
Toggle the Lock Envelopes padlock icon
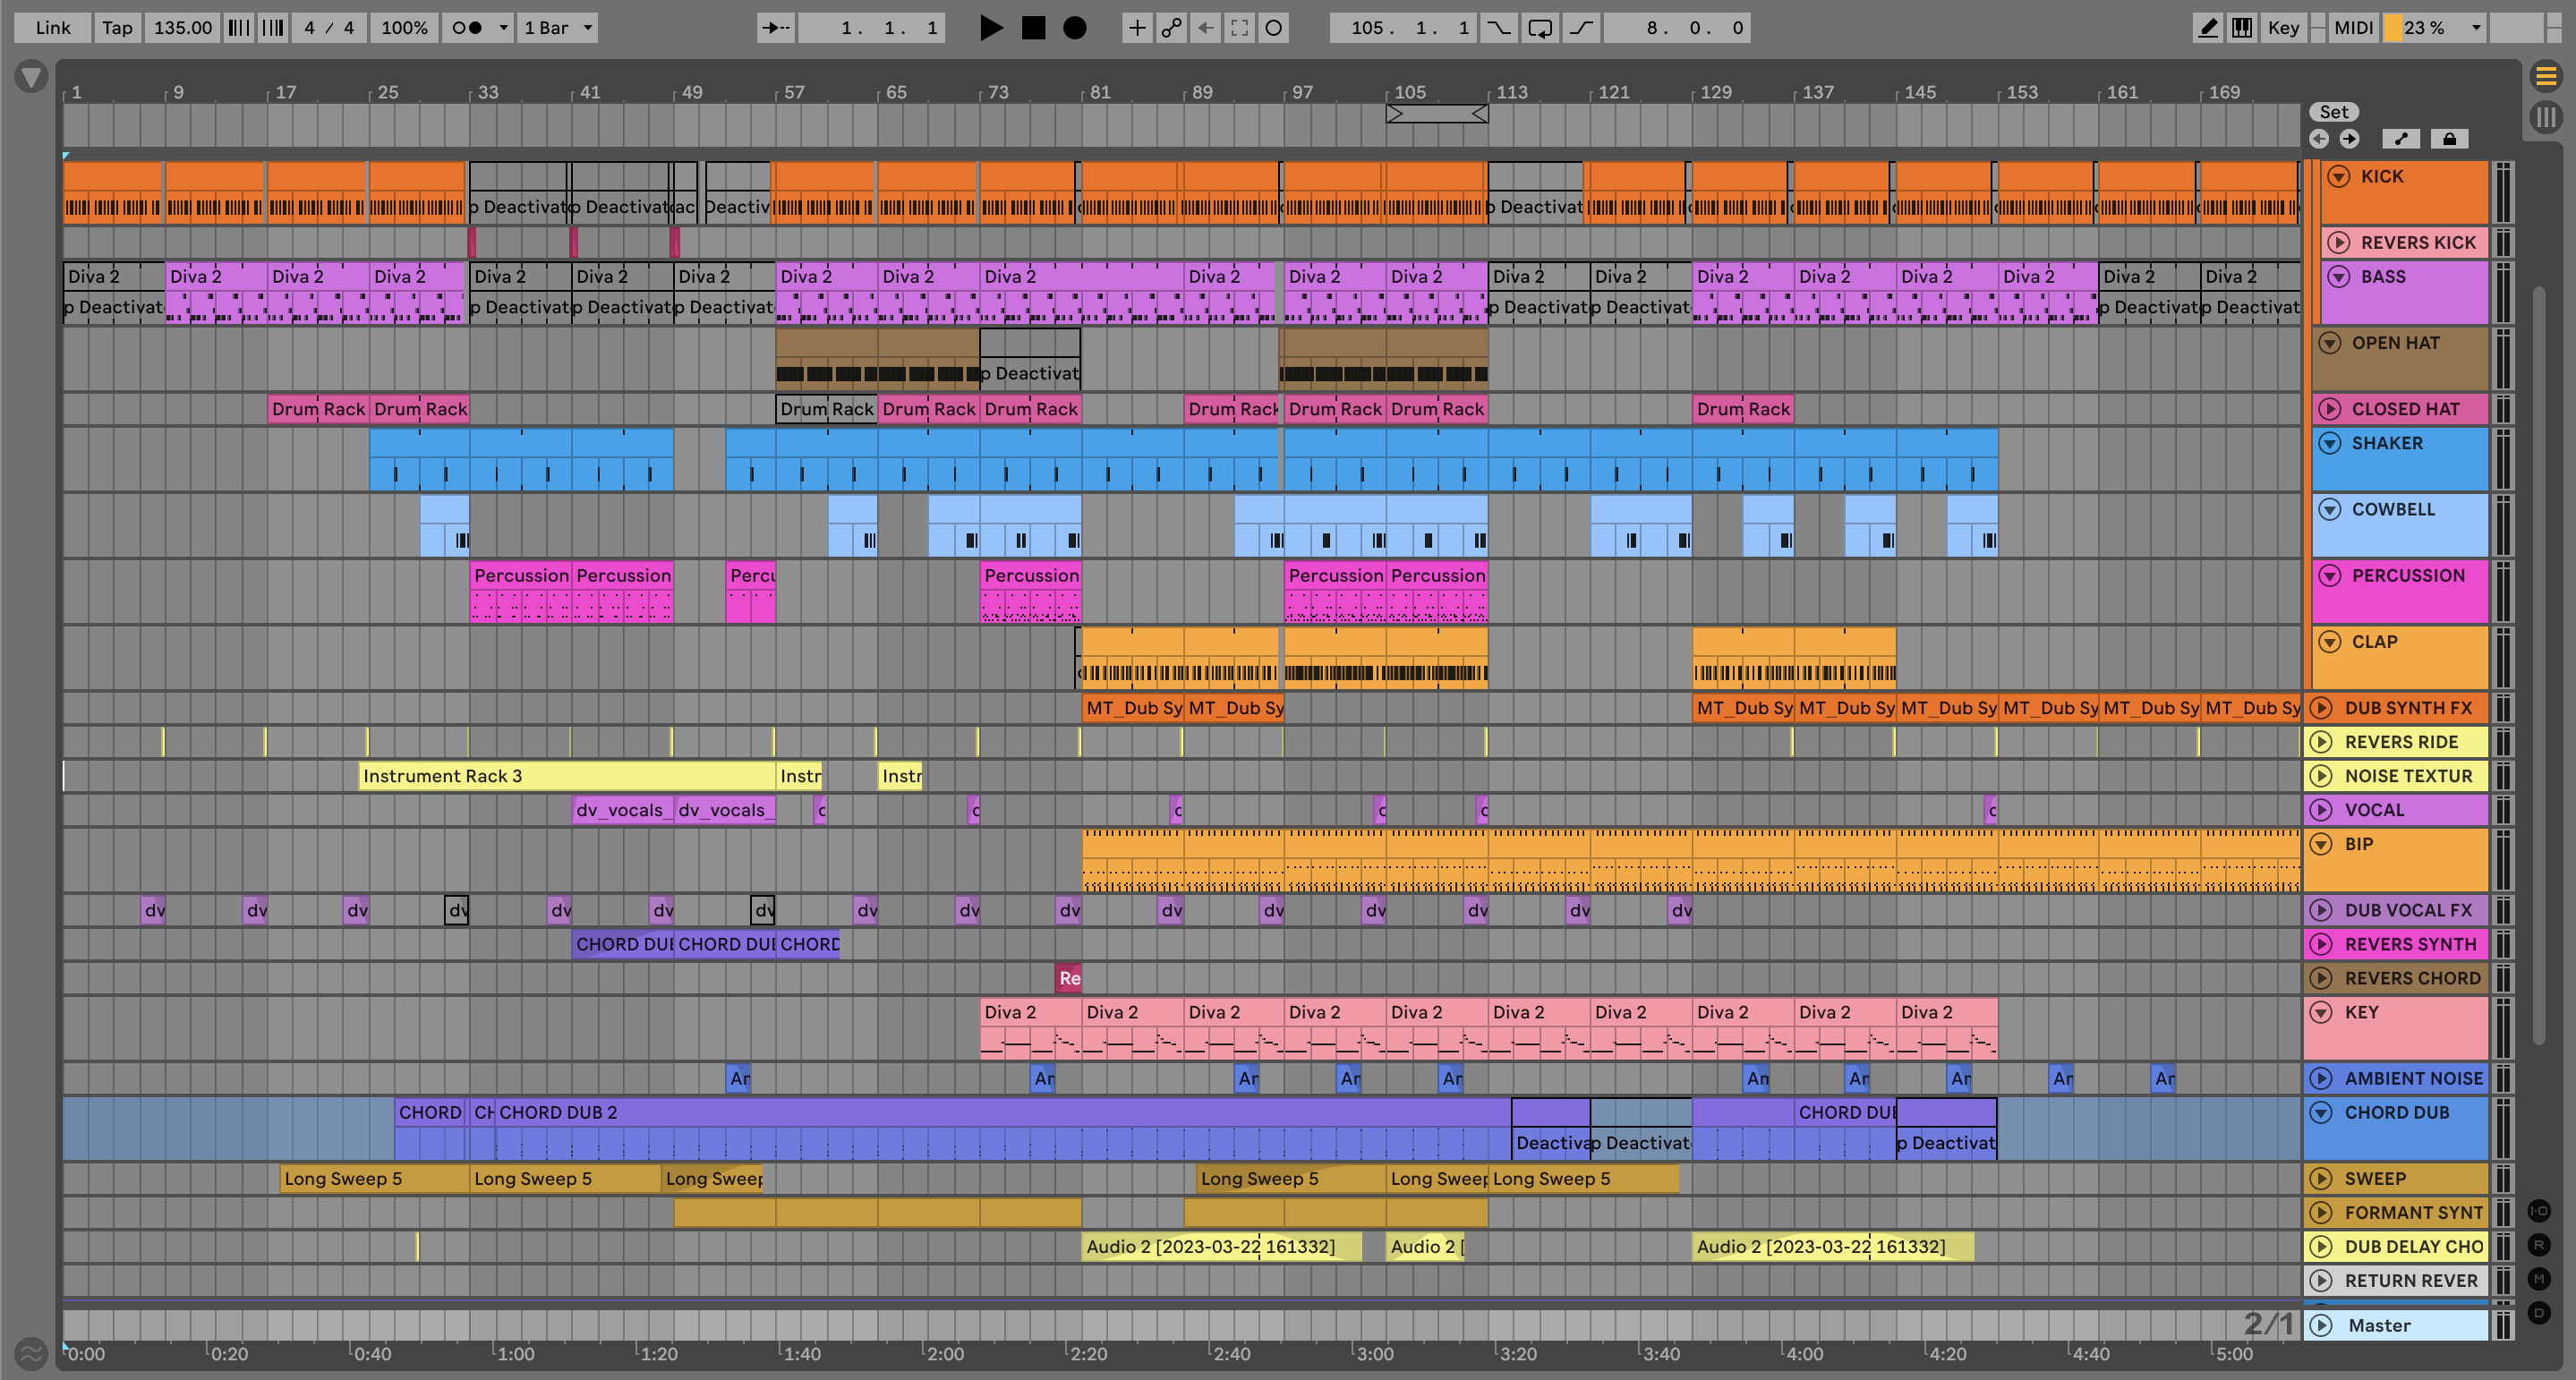point(2449,139)
